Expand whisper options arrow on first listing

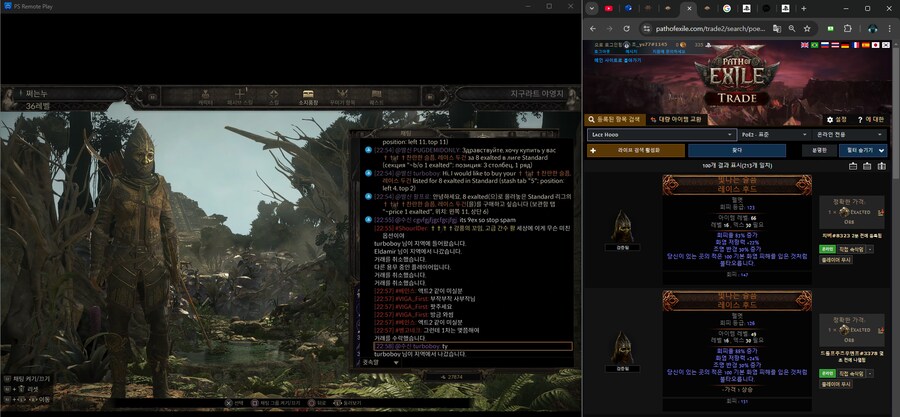pyautogui.click(x=870, y=250)
